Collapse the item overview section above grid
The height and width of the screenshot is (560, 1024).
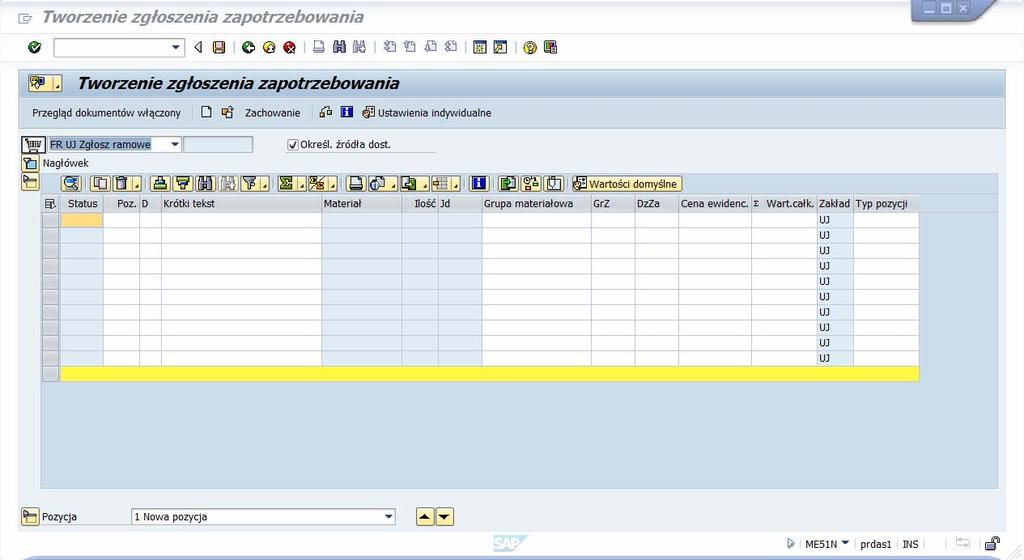(30, 182)
